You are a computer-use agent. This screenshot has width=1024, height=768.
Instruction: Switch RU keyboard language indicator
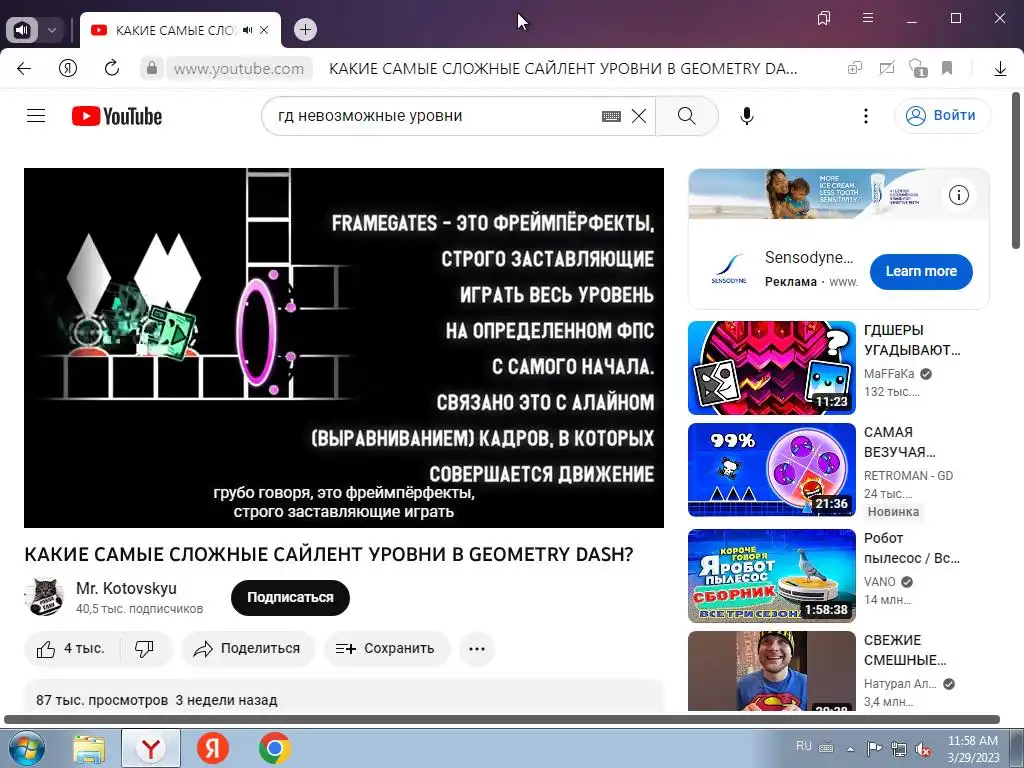pos(804,746)
